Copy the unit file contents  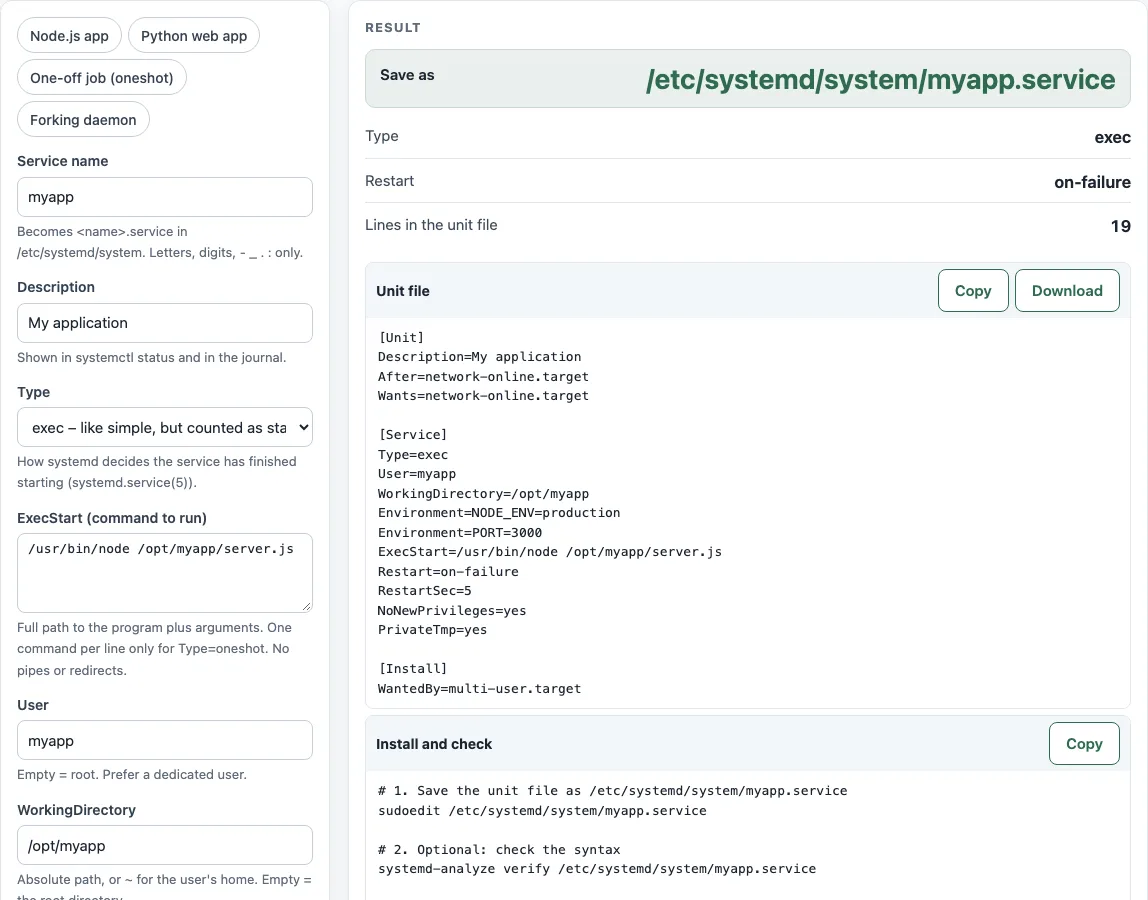[x=973, y=291]
